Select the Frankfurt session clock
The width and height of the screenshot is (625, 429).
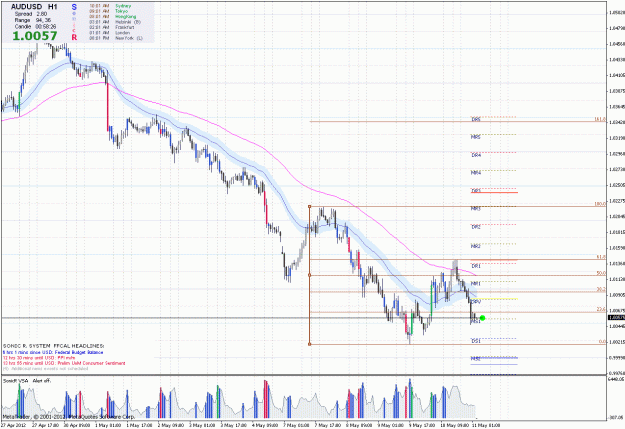point(111,28)
